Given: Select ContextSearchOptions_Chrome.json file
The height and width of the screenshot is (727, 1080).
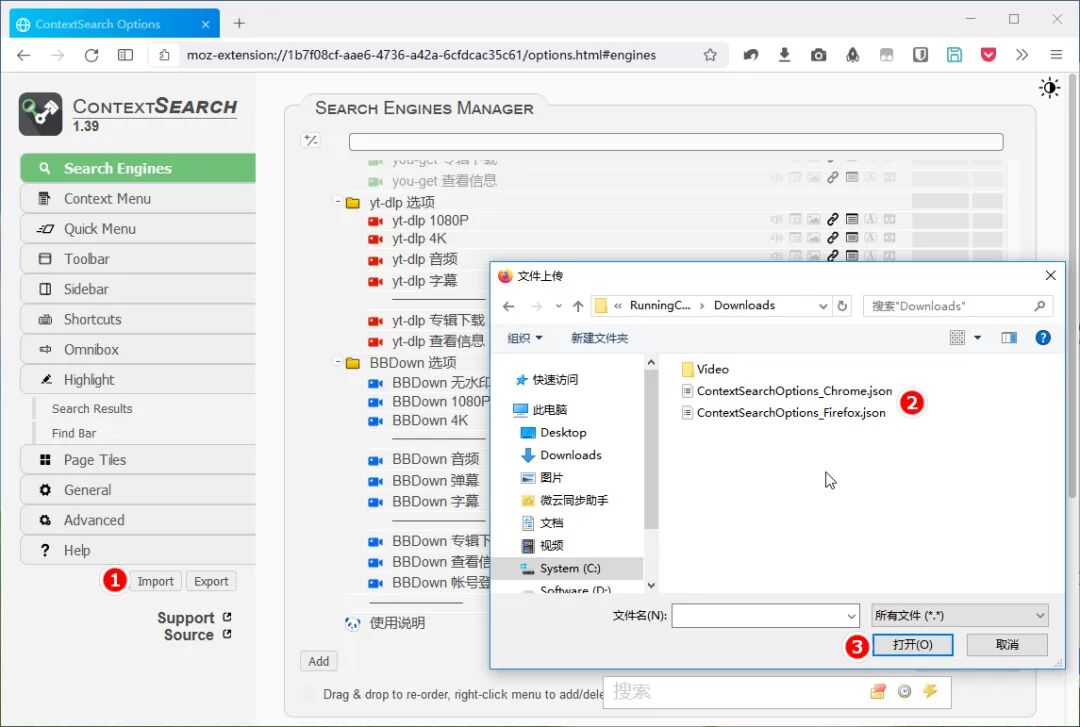Looking at the screenshot, I should click(787, 391).
